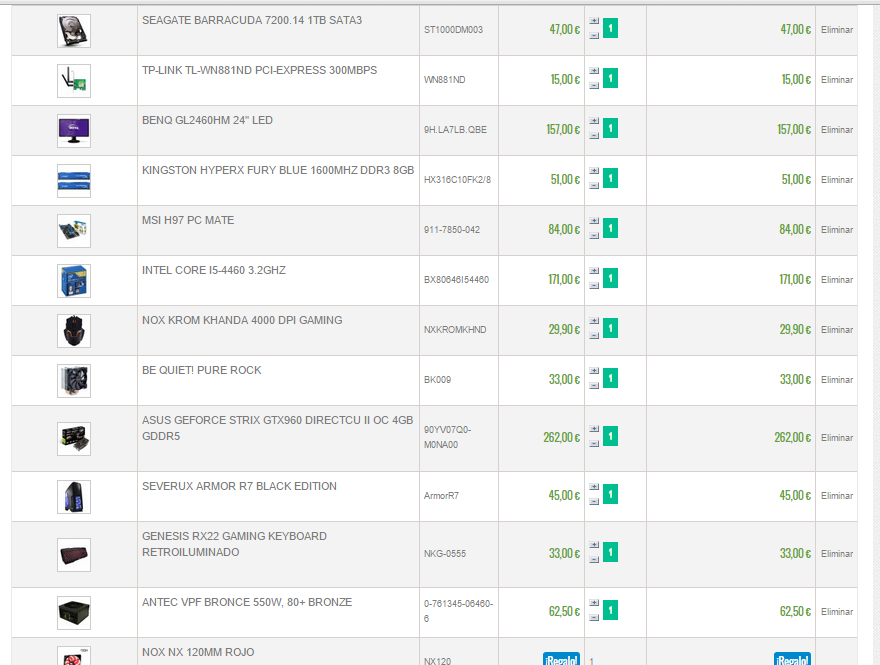This screenshot has width=880, height=665.
Task: Open Intel Core i5 box thumbnail
Action: pyautogui.click(x=74, y=281)
